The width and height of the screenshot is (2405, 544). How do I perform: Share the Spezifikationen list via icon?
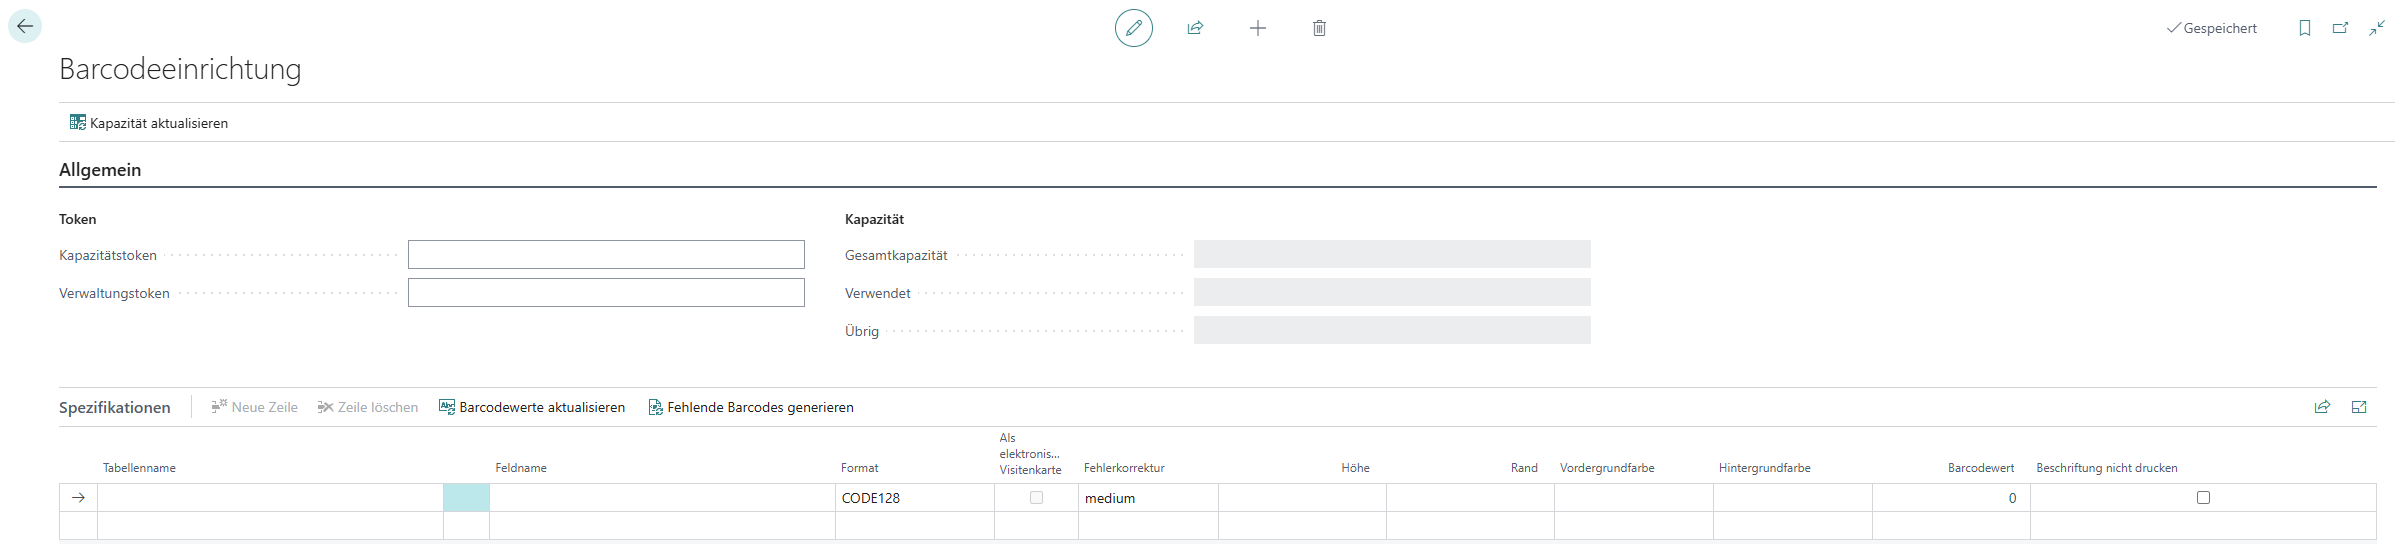[x=2322, y=407]
